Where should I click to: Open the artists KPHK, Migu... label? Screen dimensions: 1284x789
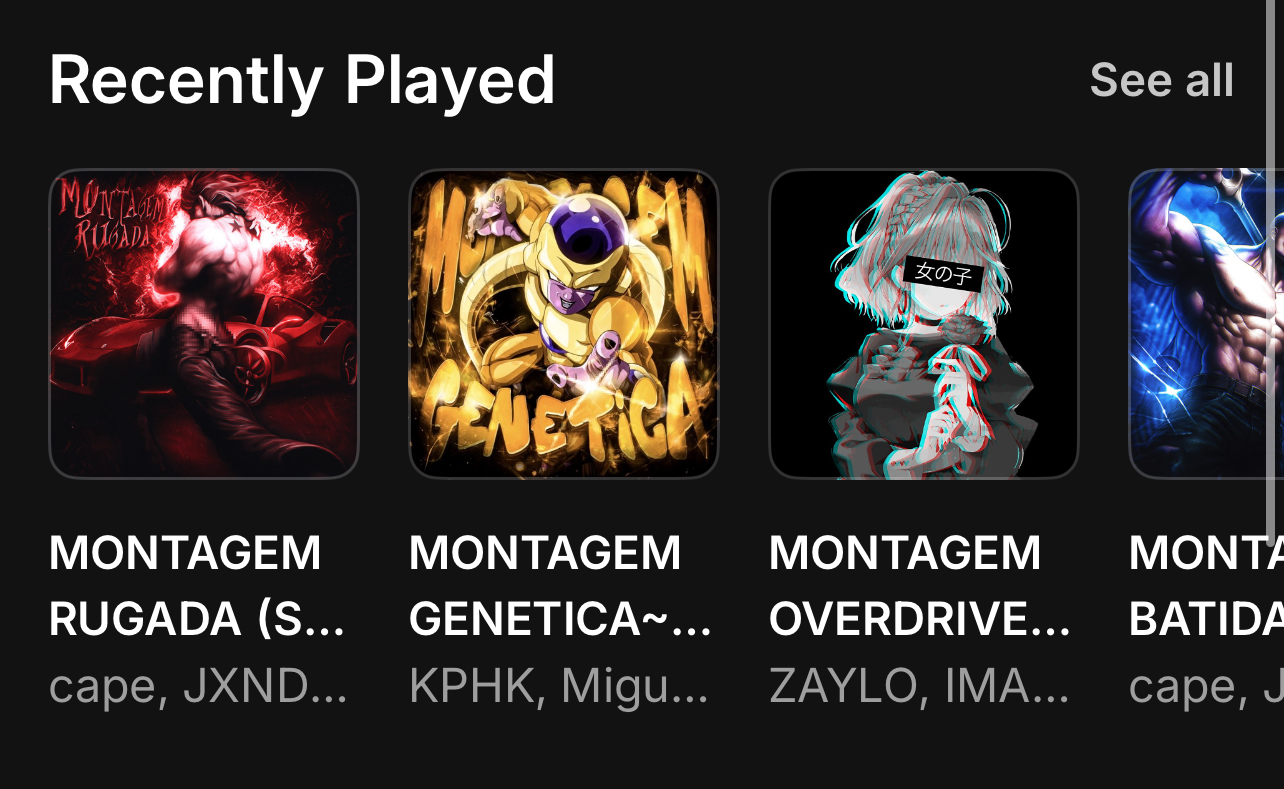[559, 687]
